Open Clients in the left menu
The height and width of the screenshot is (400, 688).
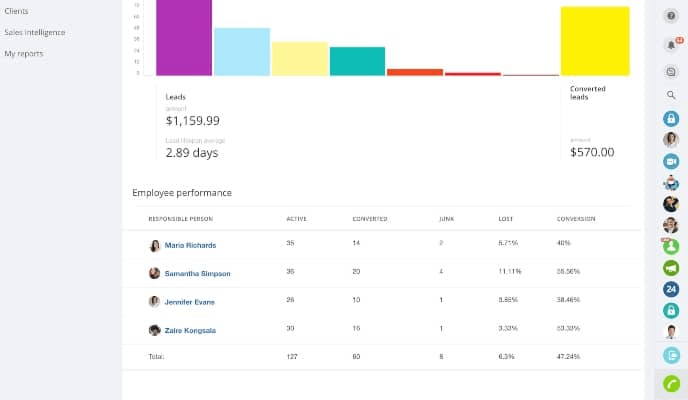pos(16,11)
